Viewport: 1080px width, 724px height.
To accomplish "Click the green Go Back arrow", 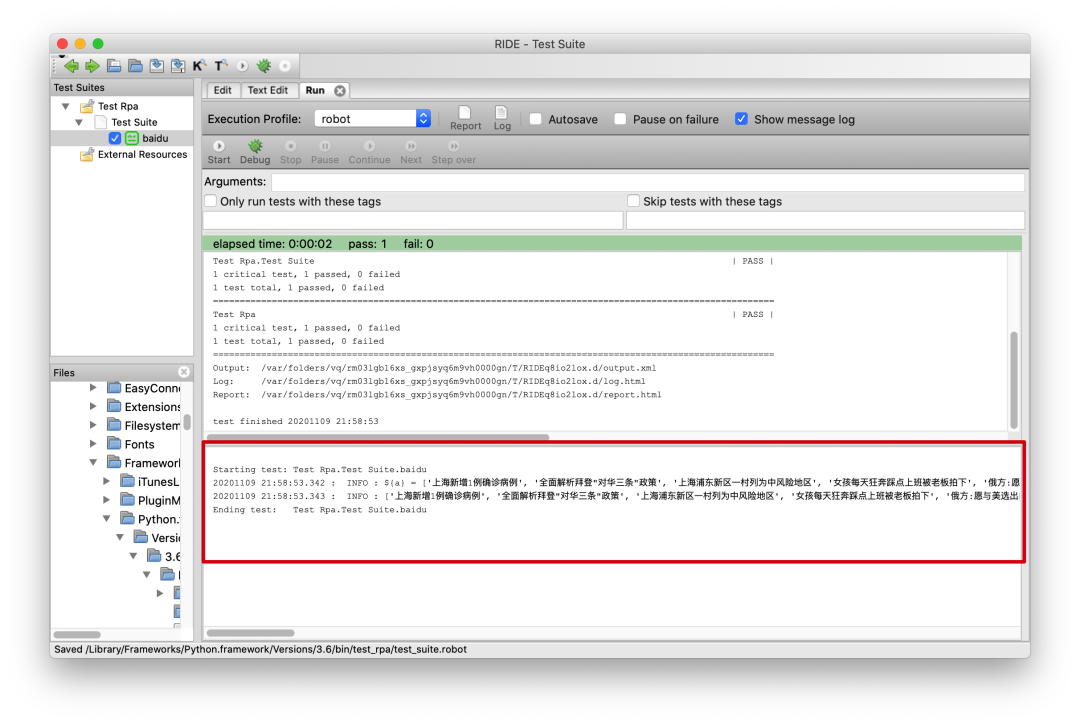I will pyautogui.click(x=71, y=66).
